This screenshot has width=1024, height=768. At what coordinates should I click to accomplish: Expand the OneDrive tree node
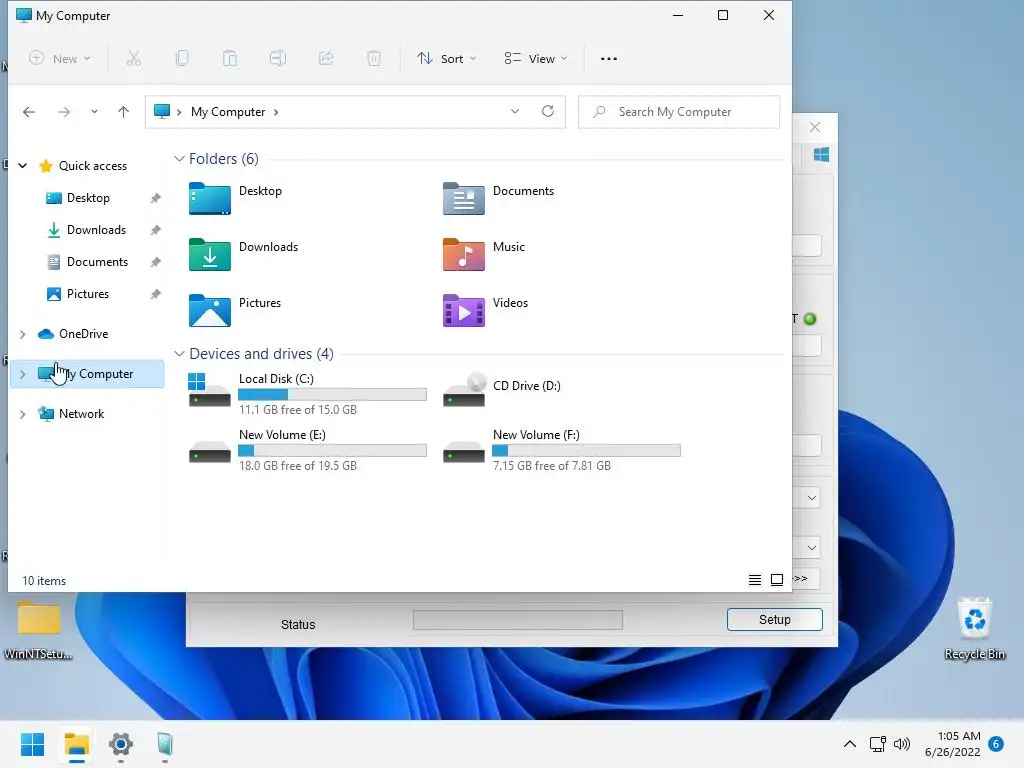[23, 334]
